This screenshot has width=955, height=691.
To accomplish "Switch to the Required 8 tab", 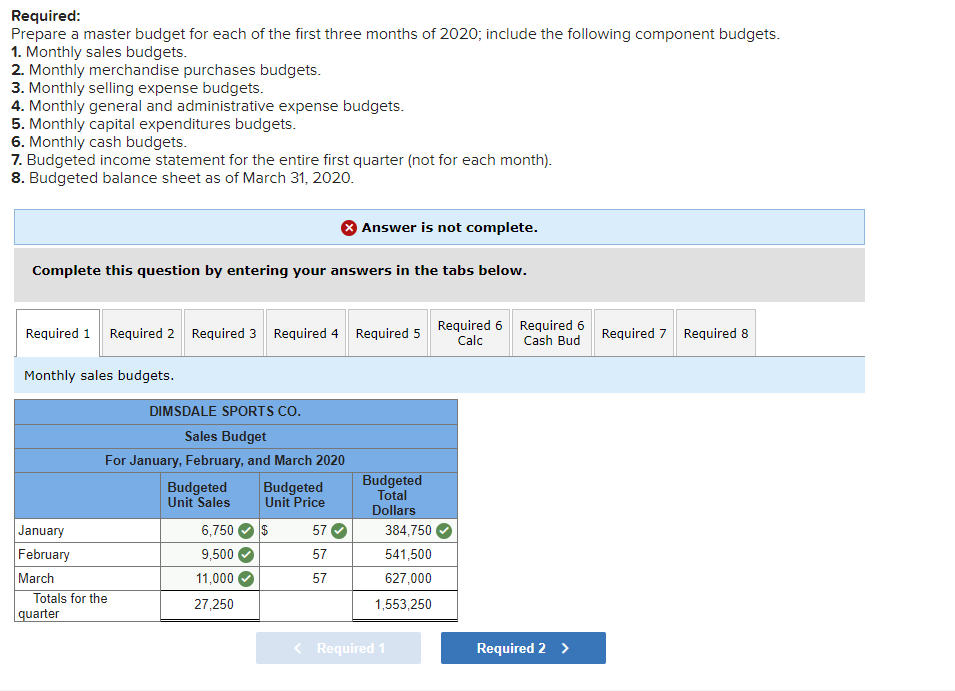I will [716, 333].
